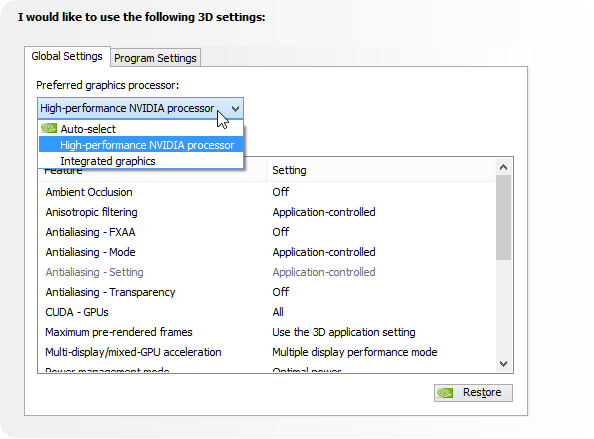
Task: Click the Restore button
Action: click(x=473, y=392)
